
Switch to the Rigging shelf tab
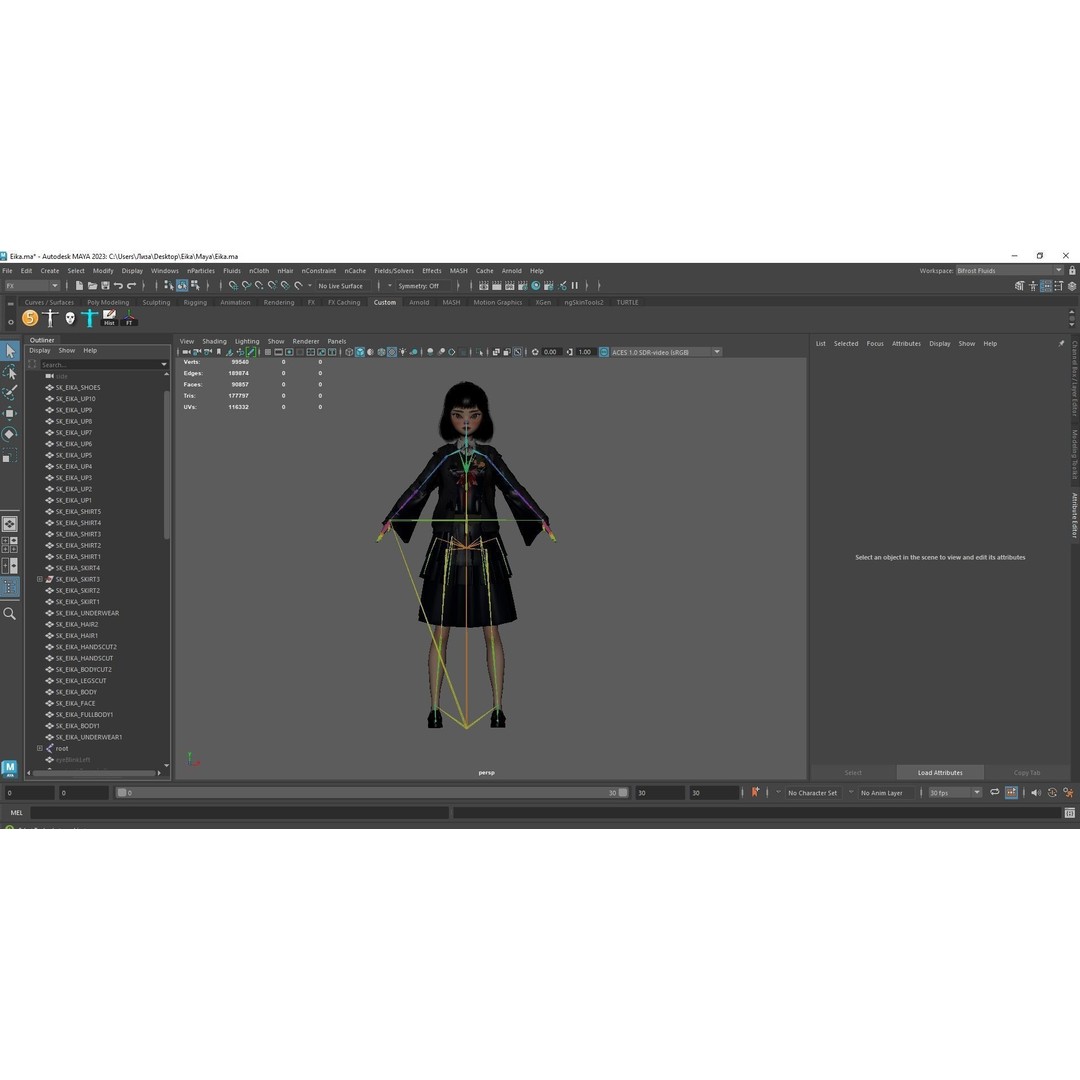tap(195, 302)
